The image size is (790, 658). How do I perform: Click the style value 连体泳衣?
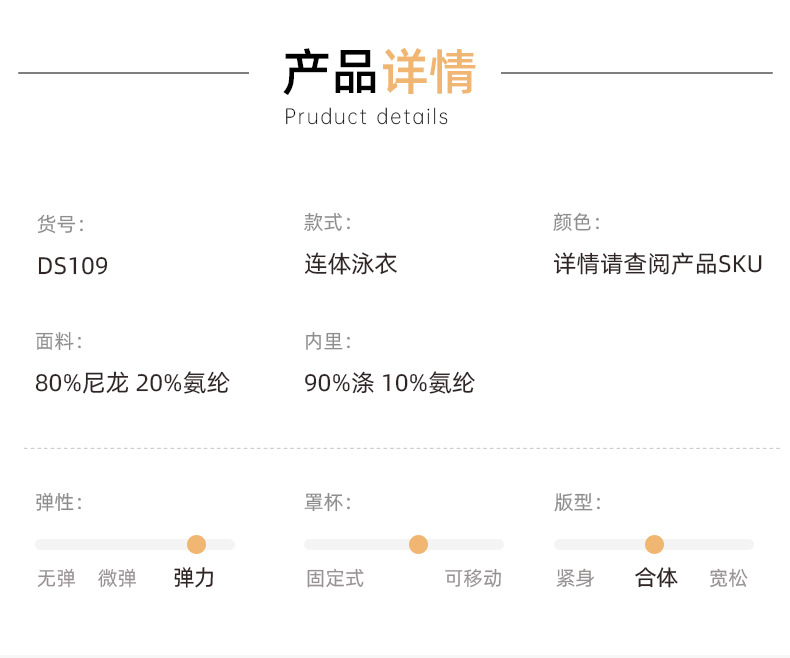point(351,264)
